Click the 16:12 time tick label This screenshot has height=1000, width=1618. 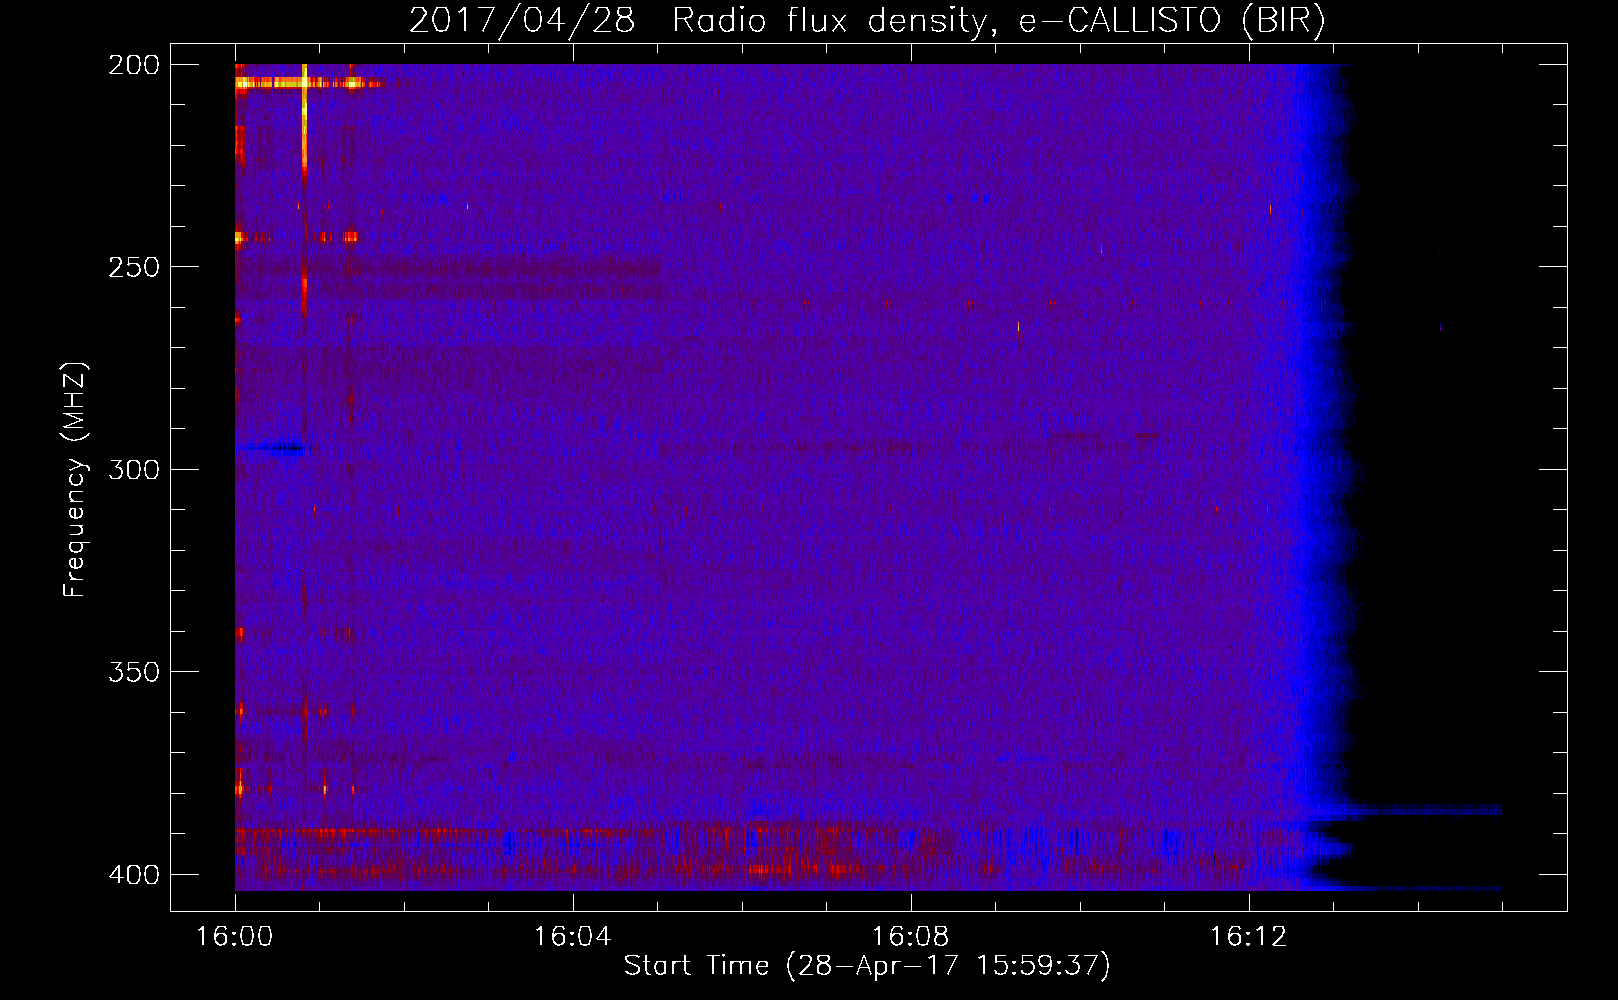[1249, 936]
